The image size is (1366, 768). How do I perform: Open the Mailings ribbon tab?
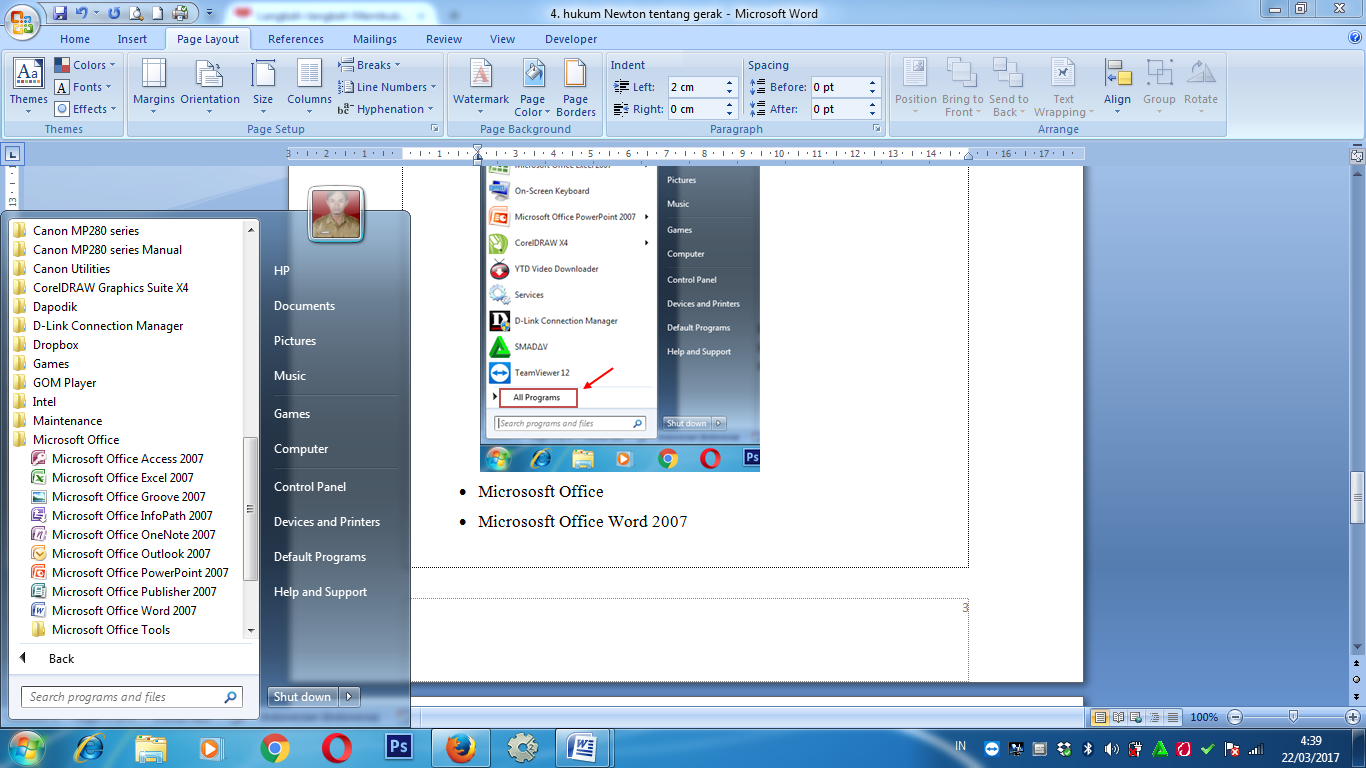376,39
